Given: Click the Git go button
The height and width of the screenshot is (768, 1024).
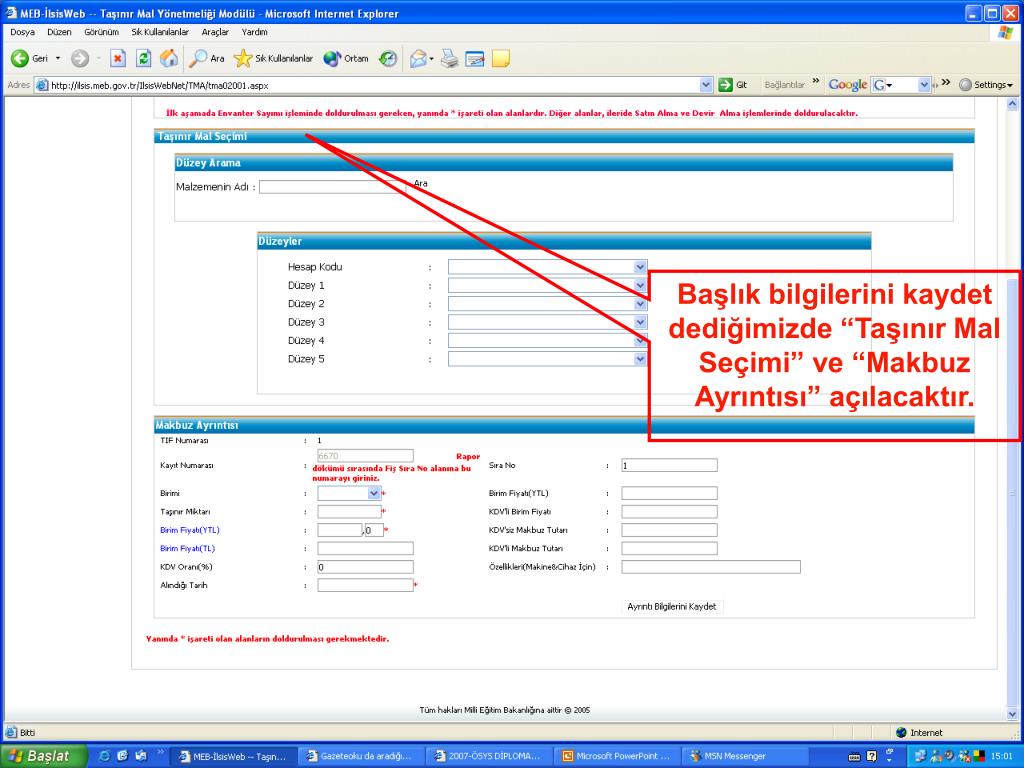Looking at the screenshot, I should coord(734,85).
